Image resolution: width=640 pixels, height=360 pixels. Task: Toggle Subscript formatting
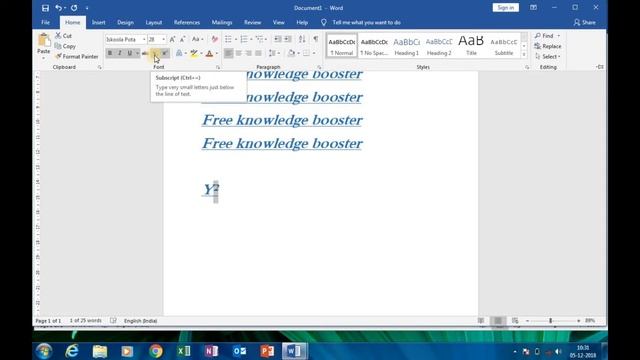coord(155,53)
